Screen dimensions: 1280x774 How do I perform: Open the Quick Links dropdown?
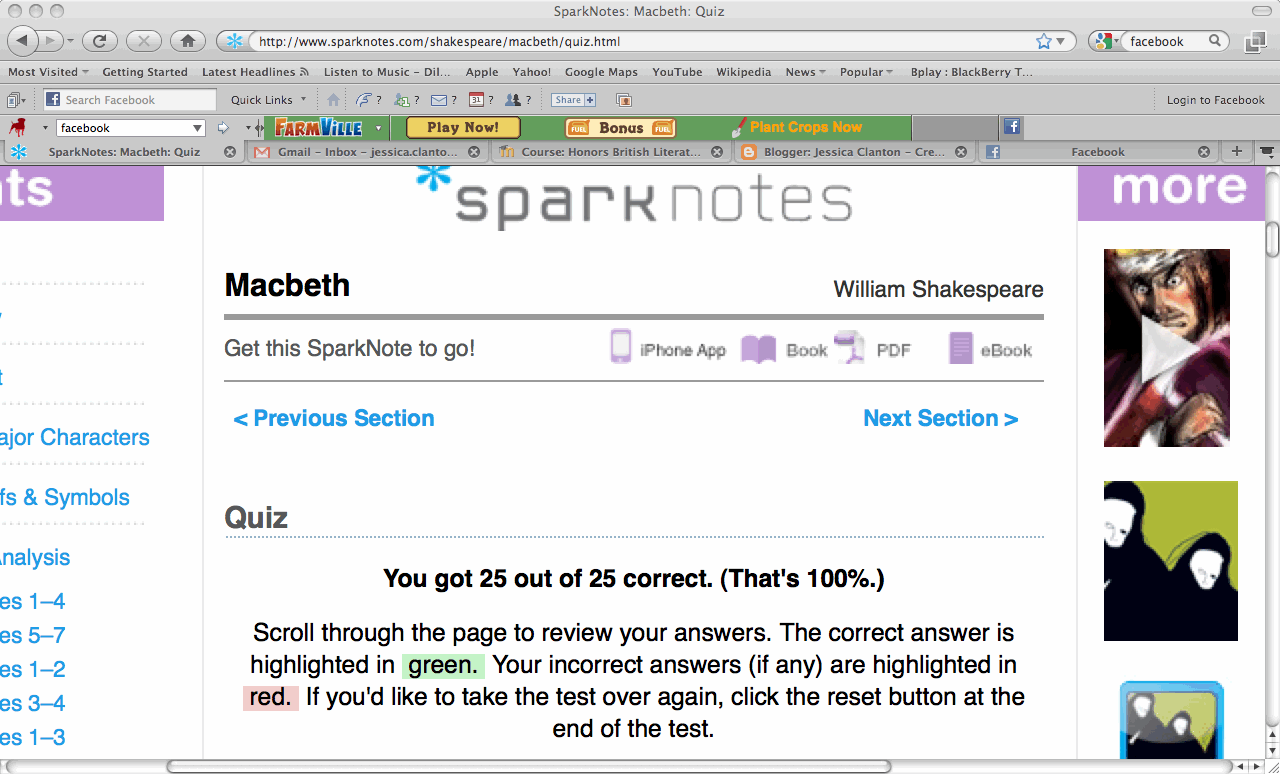[269, 100]
